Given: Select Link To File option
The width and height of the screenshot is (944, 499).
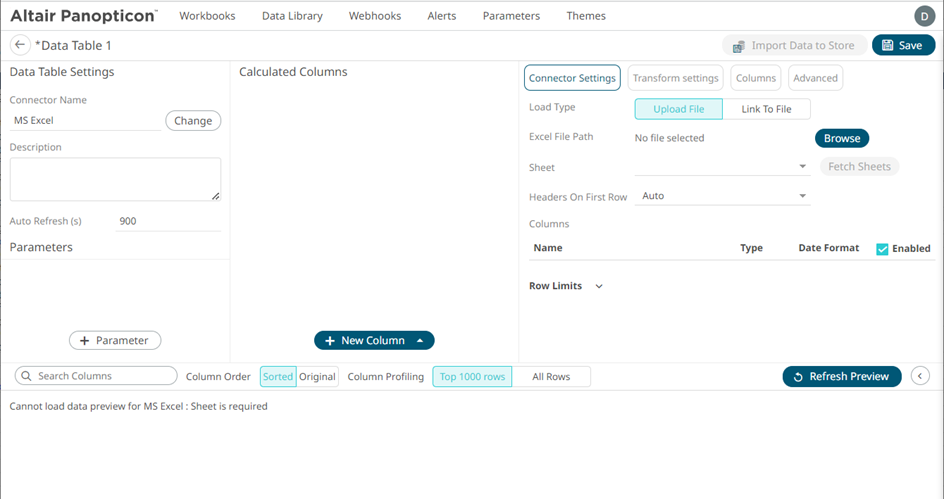Looking at the screenshot, I should 766,109.
